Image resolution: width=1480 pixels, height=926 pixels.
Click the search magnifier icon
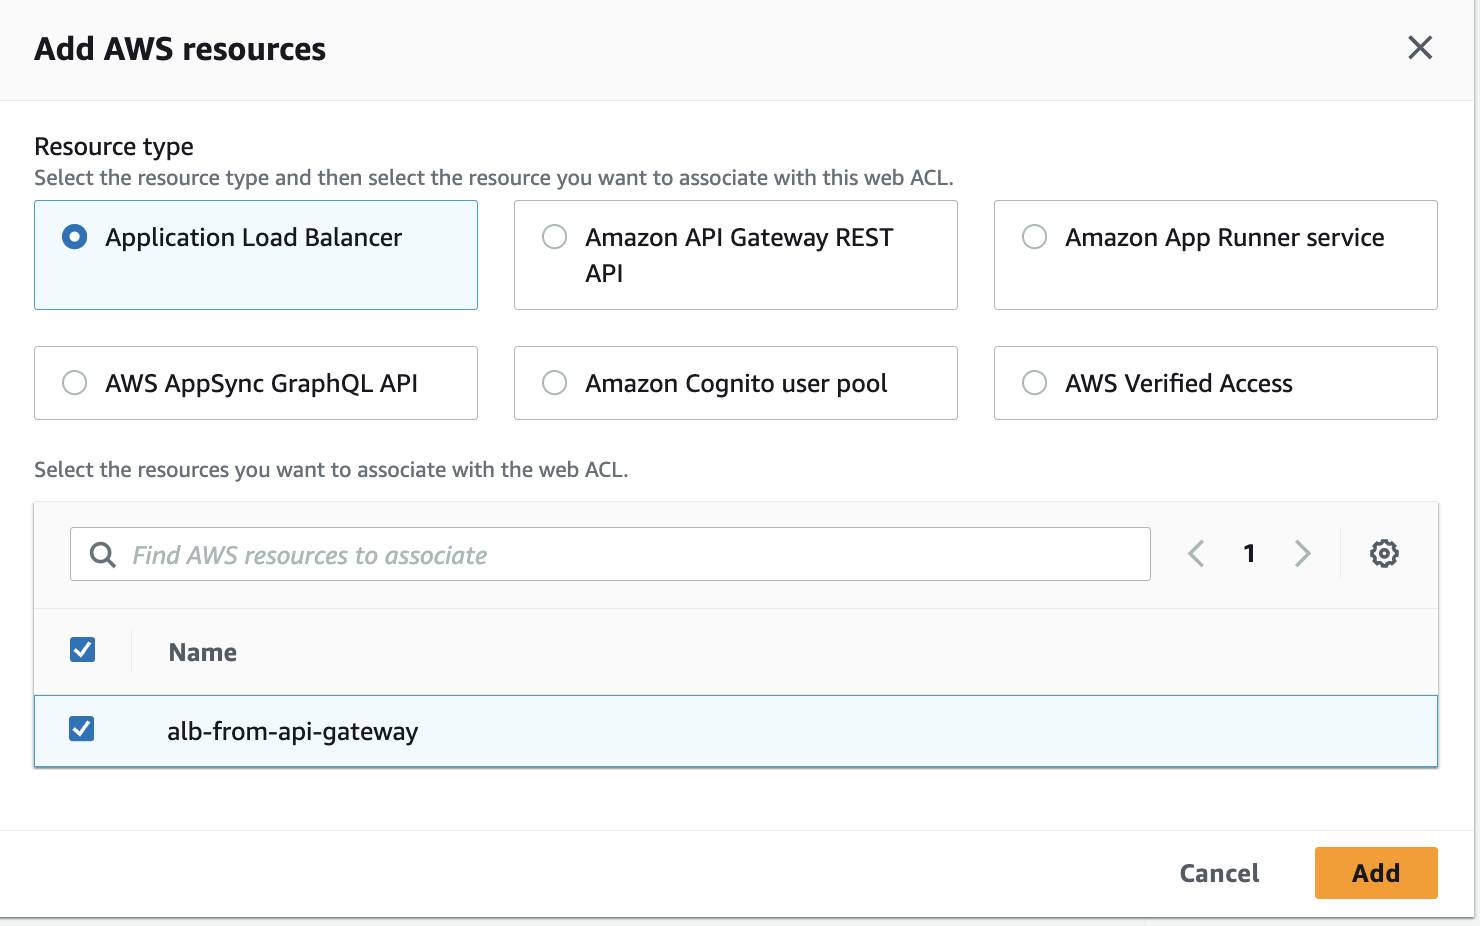tap(101, 554)
